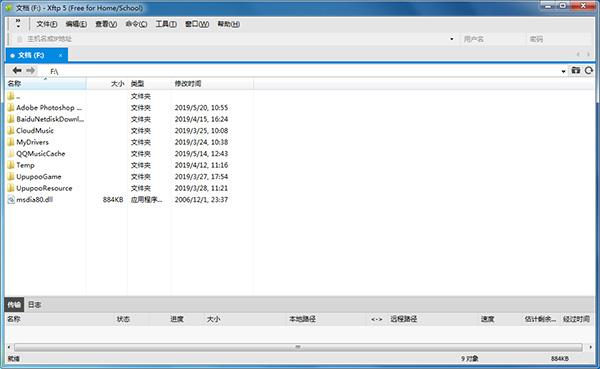Open the host address dropdown arrow
Screen dimensions: 600x369
452,39
